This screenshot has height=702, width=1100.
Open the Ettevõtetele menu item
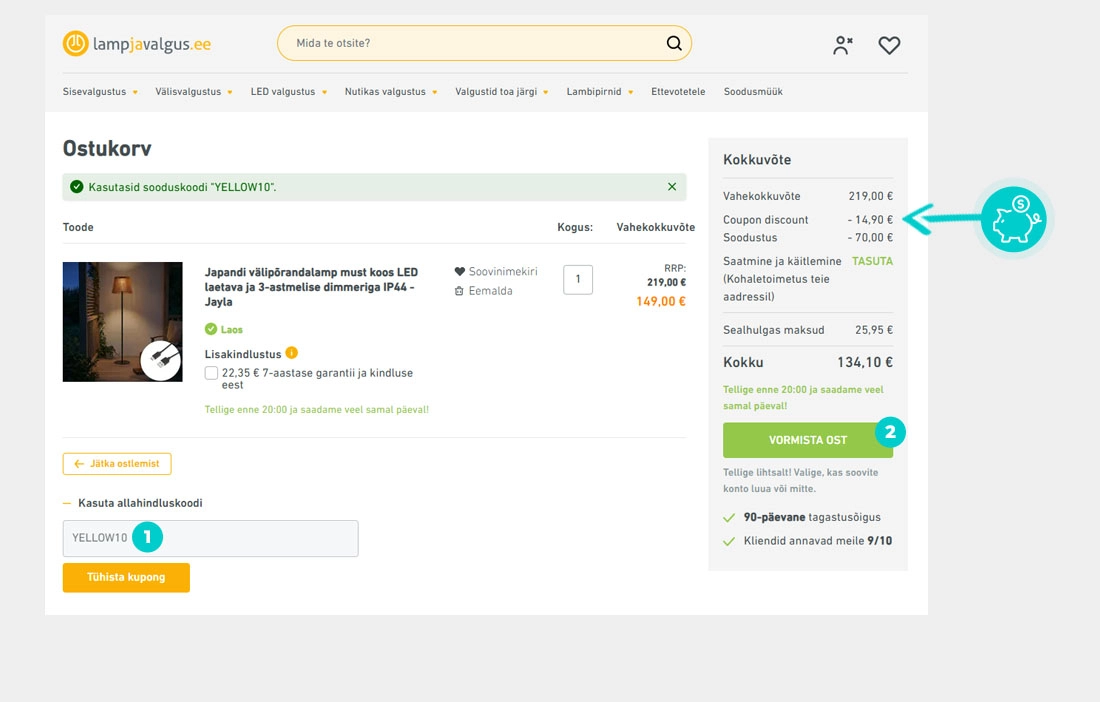click(x=678, y=92)
